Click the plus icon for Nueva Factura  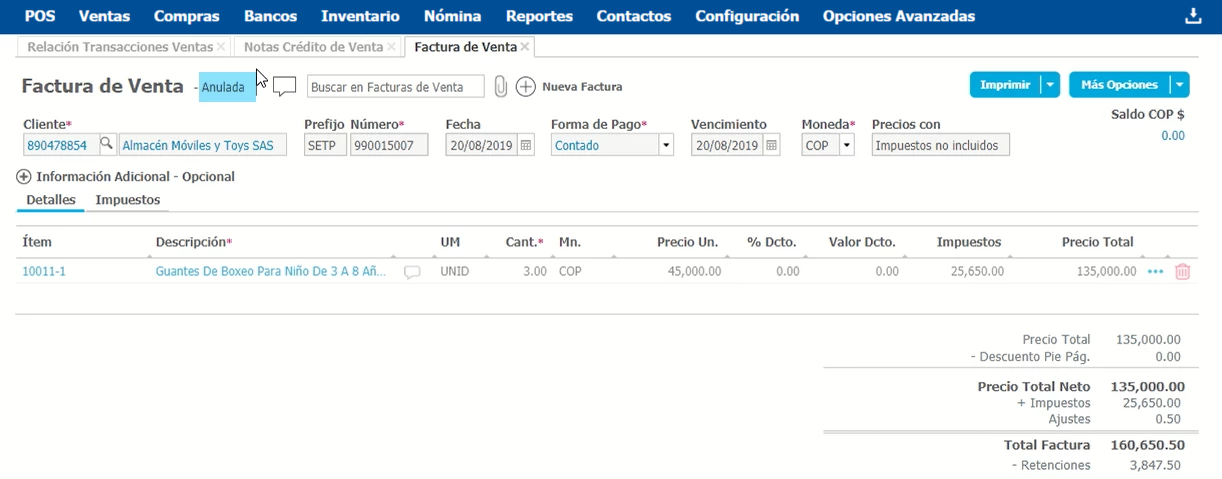(526, 87)
